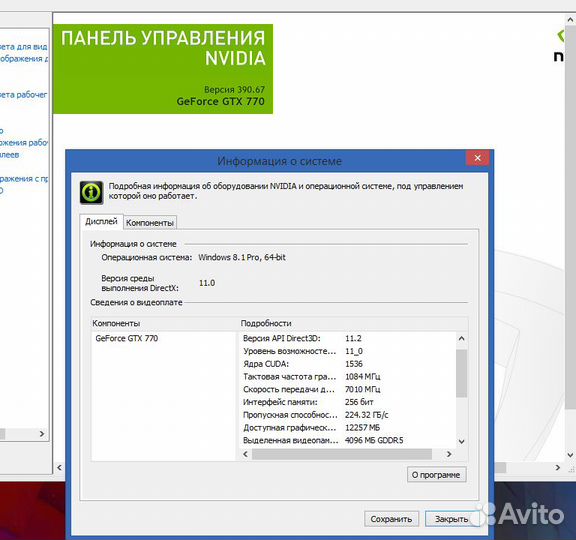Screen dimensions: 576x540
Task: Select the Выделенная видеопамять row
Action: [348, 440]
